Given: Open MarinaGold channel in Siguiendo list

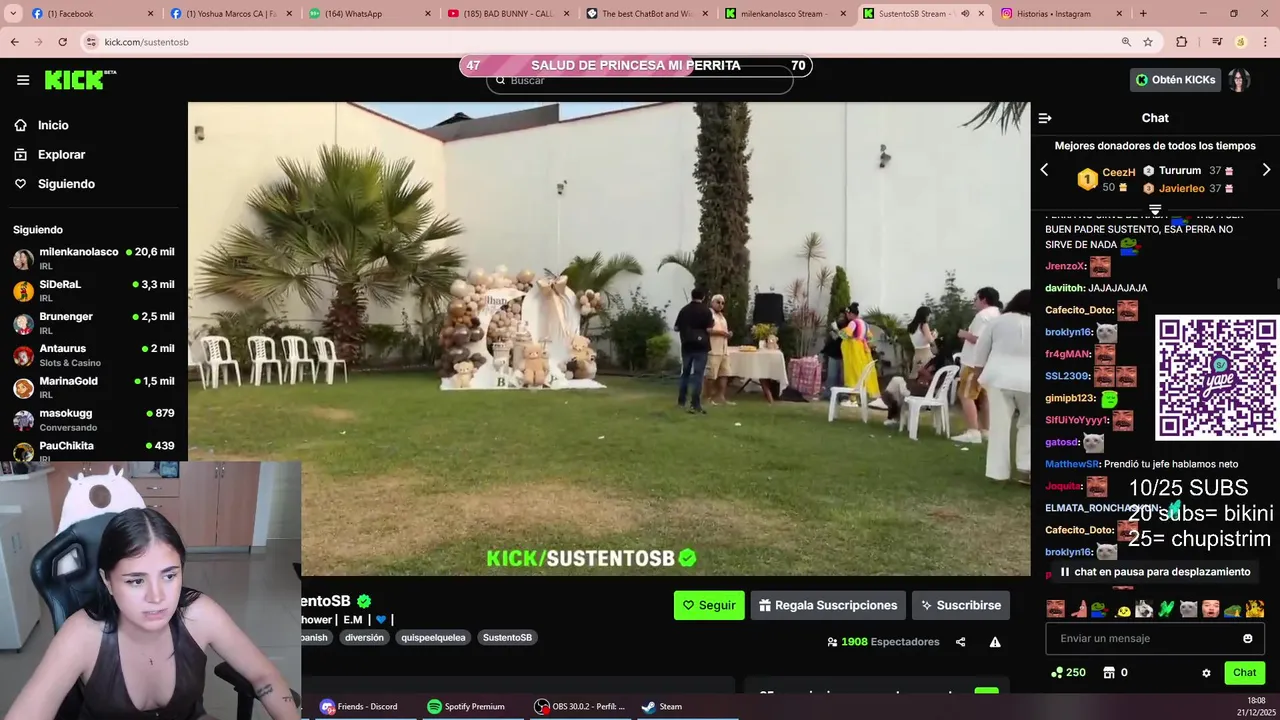Looking at the screenshot, I should point(93,387).
